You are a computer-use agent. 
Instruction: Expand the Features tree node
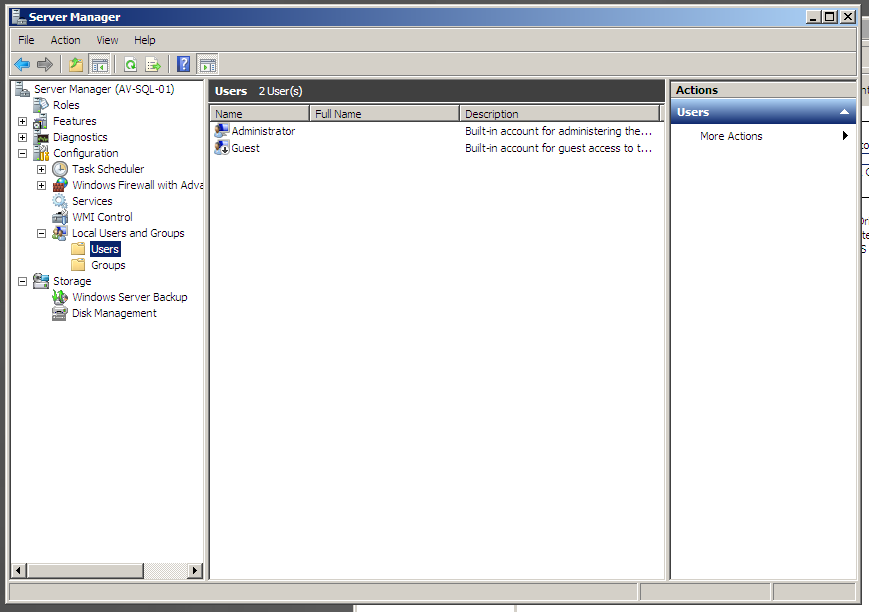22,121
